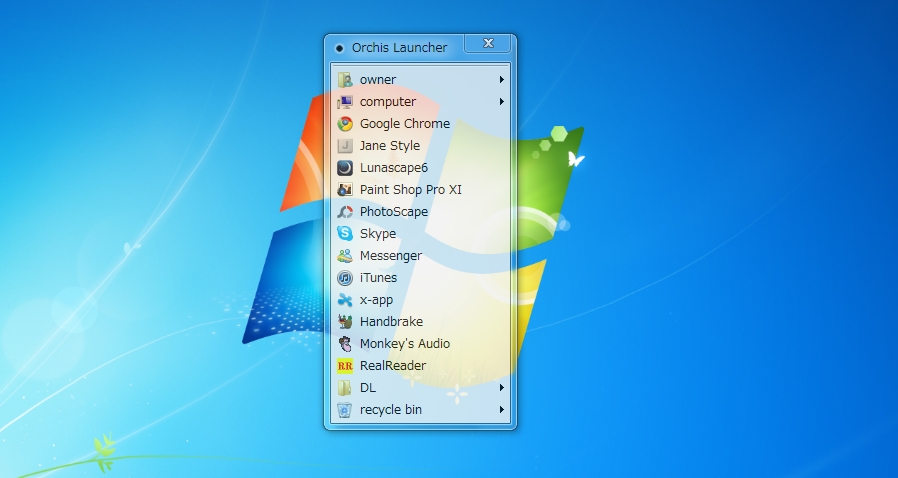The width and height of the screenshot is (898, 478).
Task: Select the Paint Shop Pro XI entry
Action: pyautogui.click(x=420, y=189)
